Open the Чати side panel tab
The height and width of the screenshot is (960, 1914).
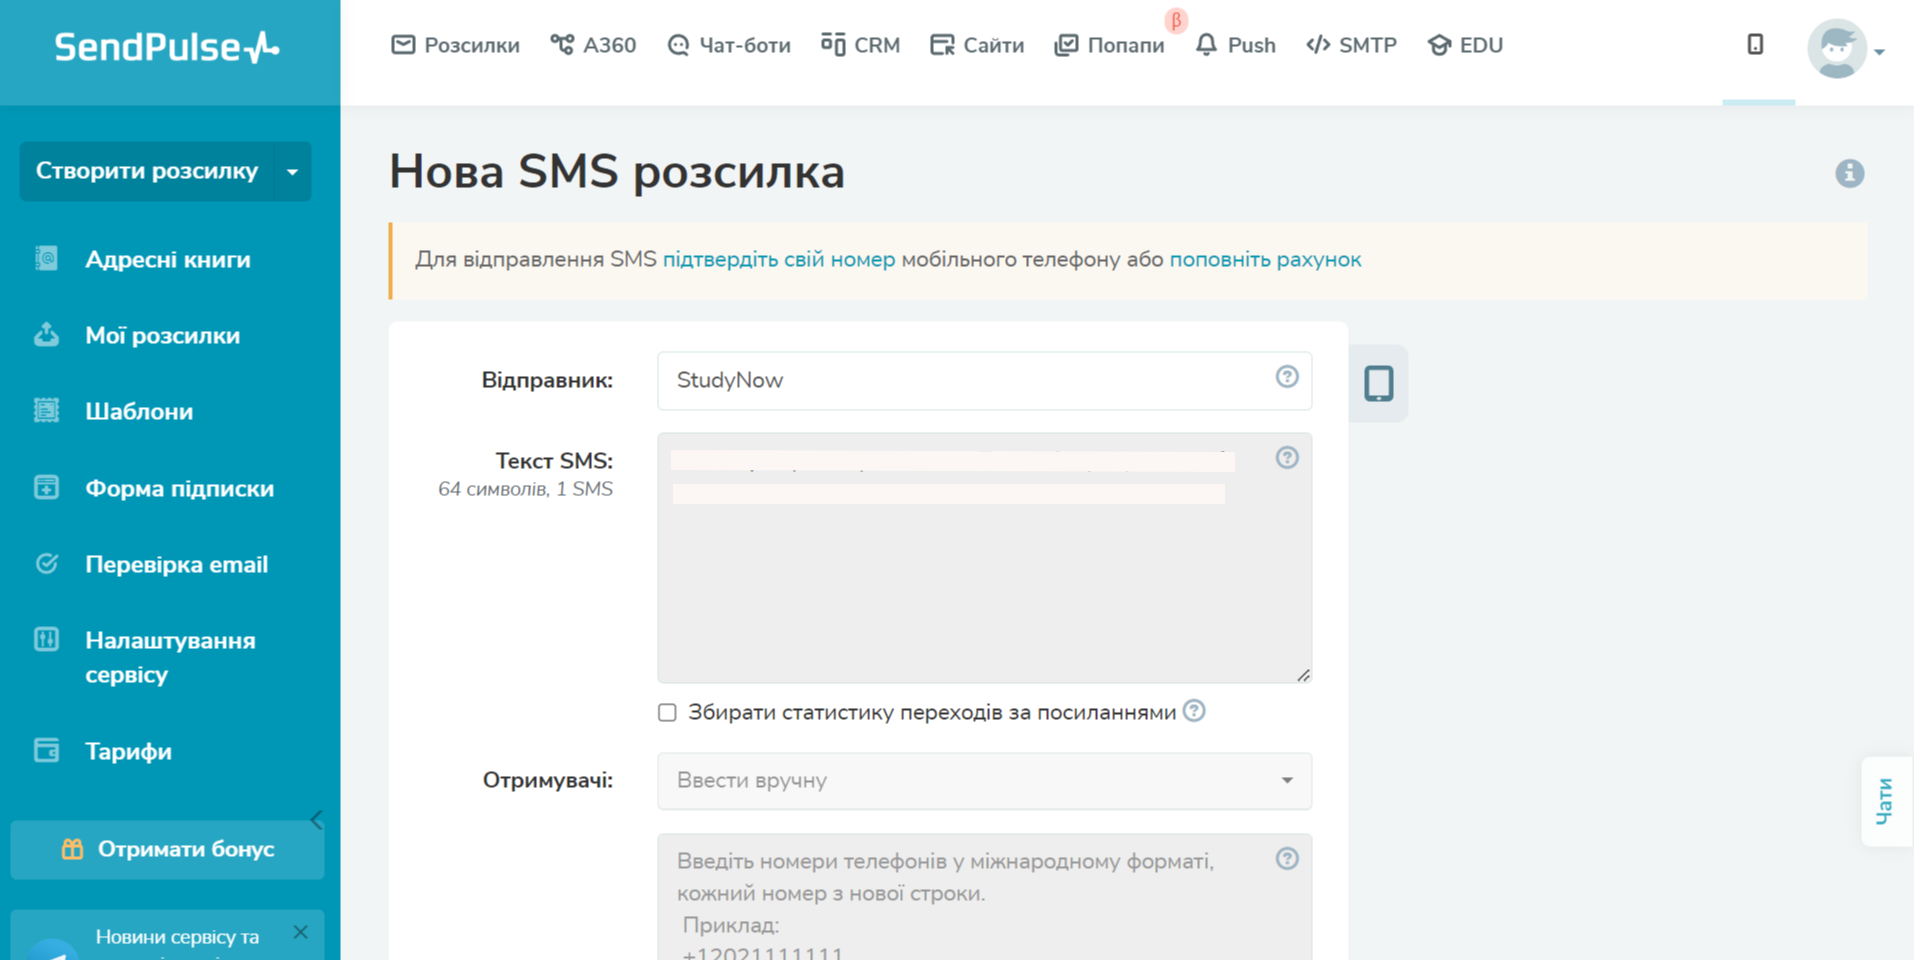(x=1885, y=801)
